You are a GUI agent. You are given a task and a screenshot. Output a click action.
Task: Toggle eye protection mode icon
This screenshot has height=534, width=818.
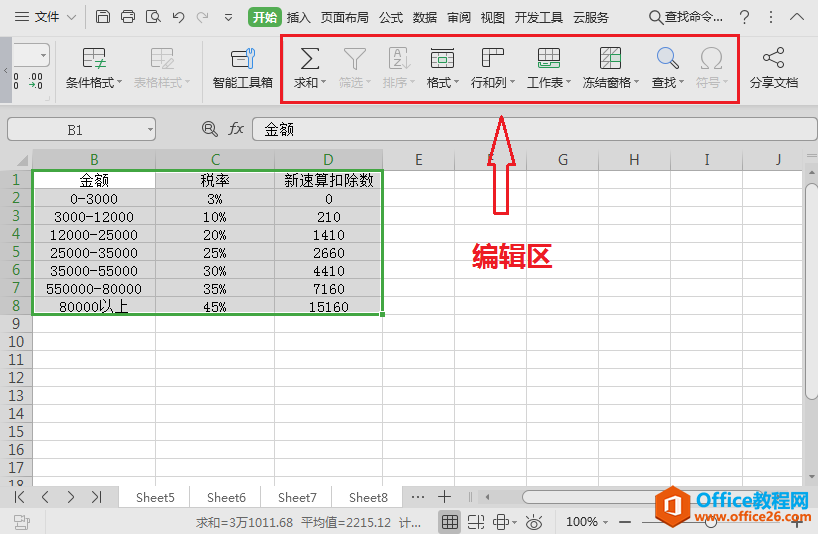(x=534, y=521)
